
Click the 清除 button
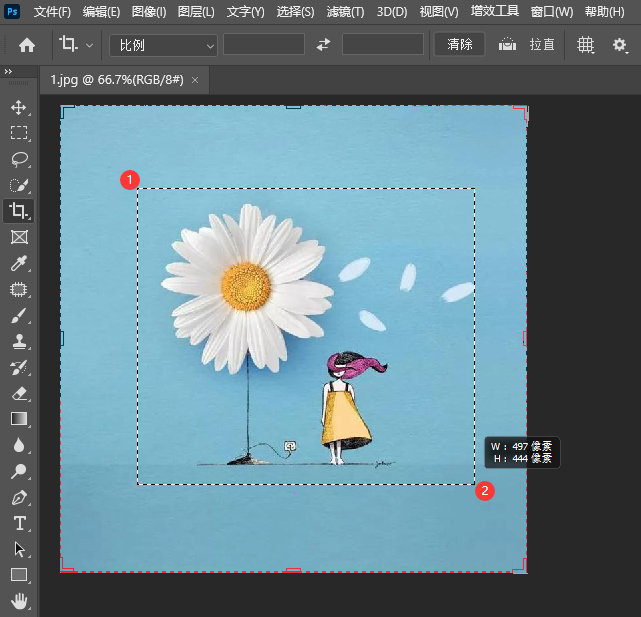point(460,45)
